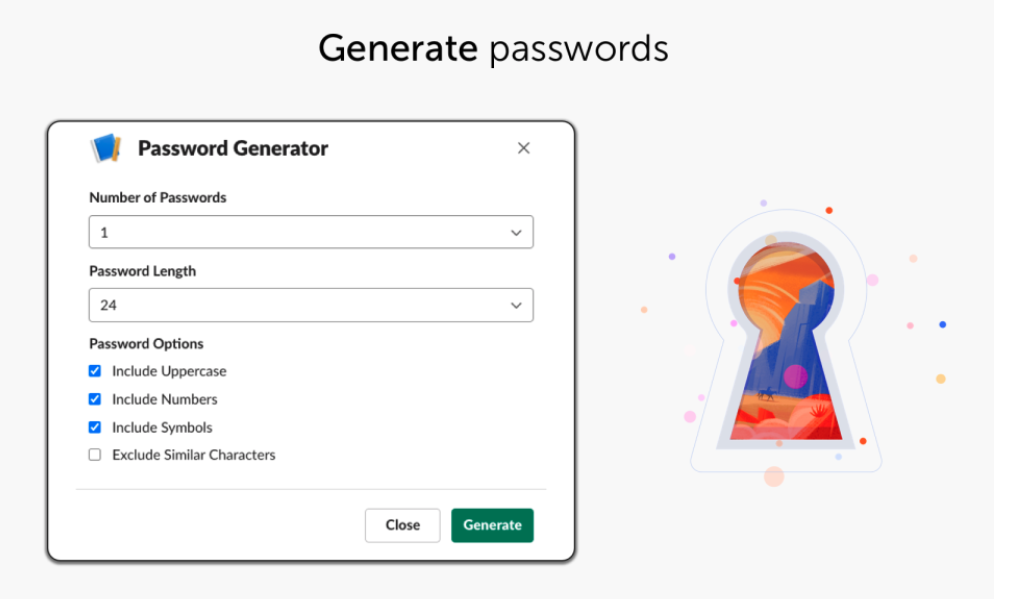Expand the Password Length chevron arrow

516,305
